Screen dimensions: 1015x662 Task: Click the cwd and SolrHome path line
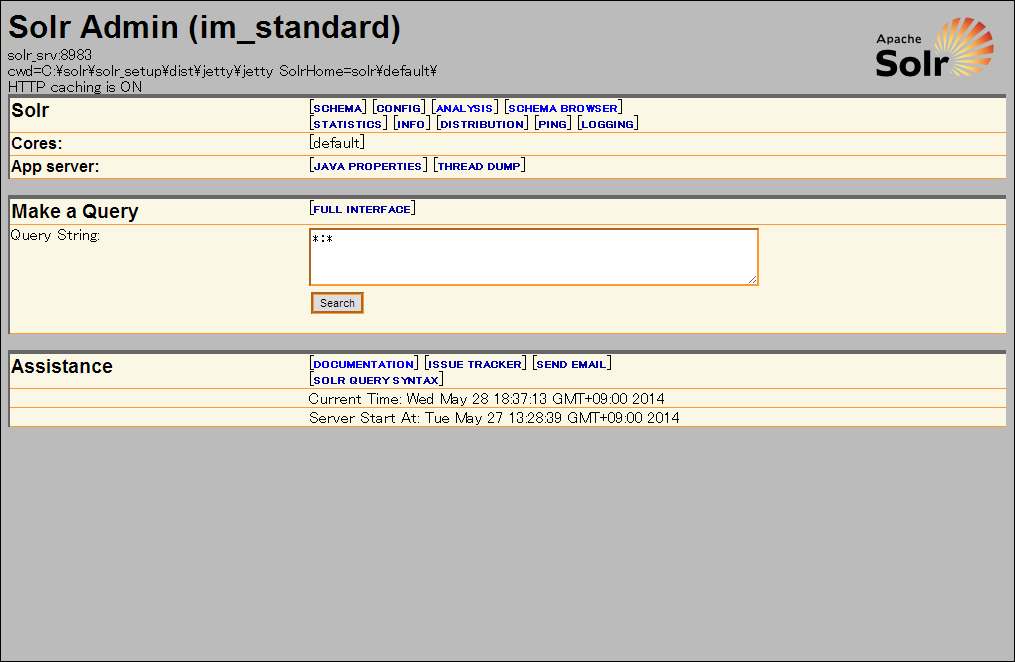(x=222, y=71)
